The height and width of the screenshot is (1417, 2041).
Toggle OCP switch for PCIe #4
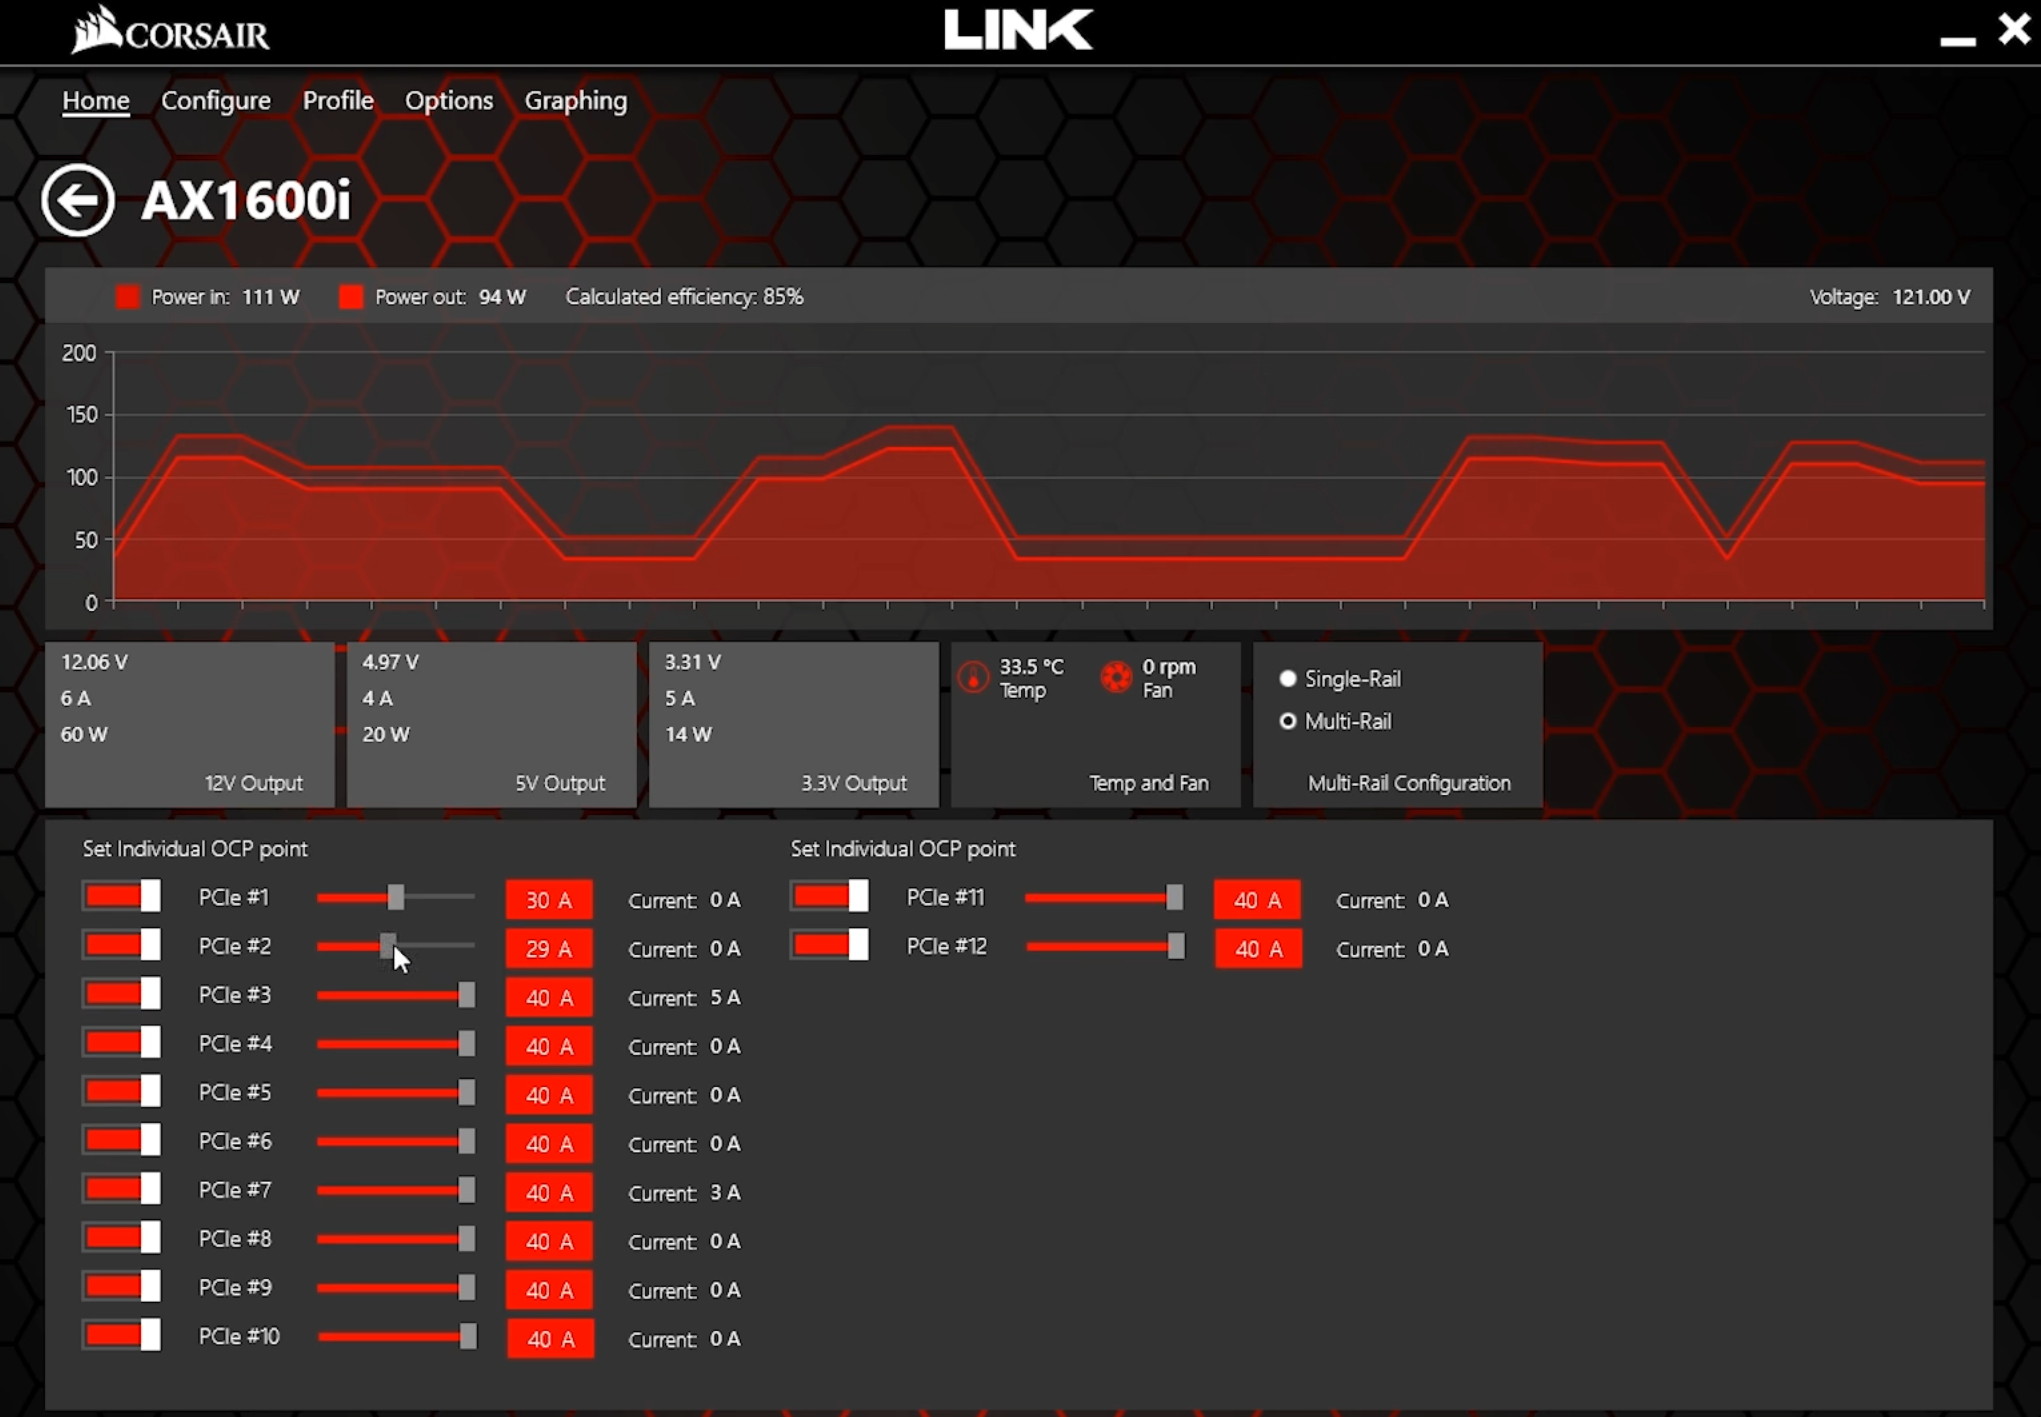(121, 1043)
